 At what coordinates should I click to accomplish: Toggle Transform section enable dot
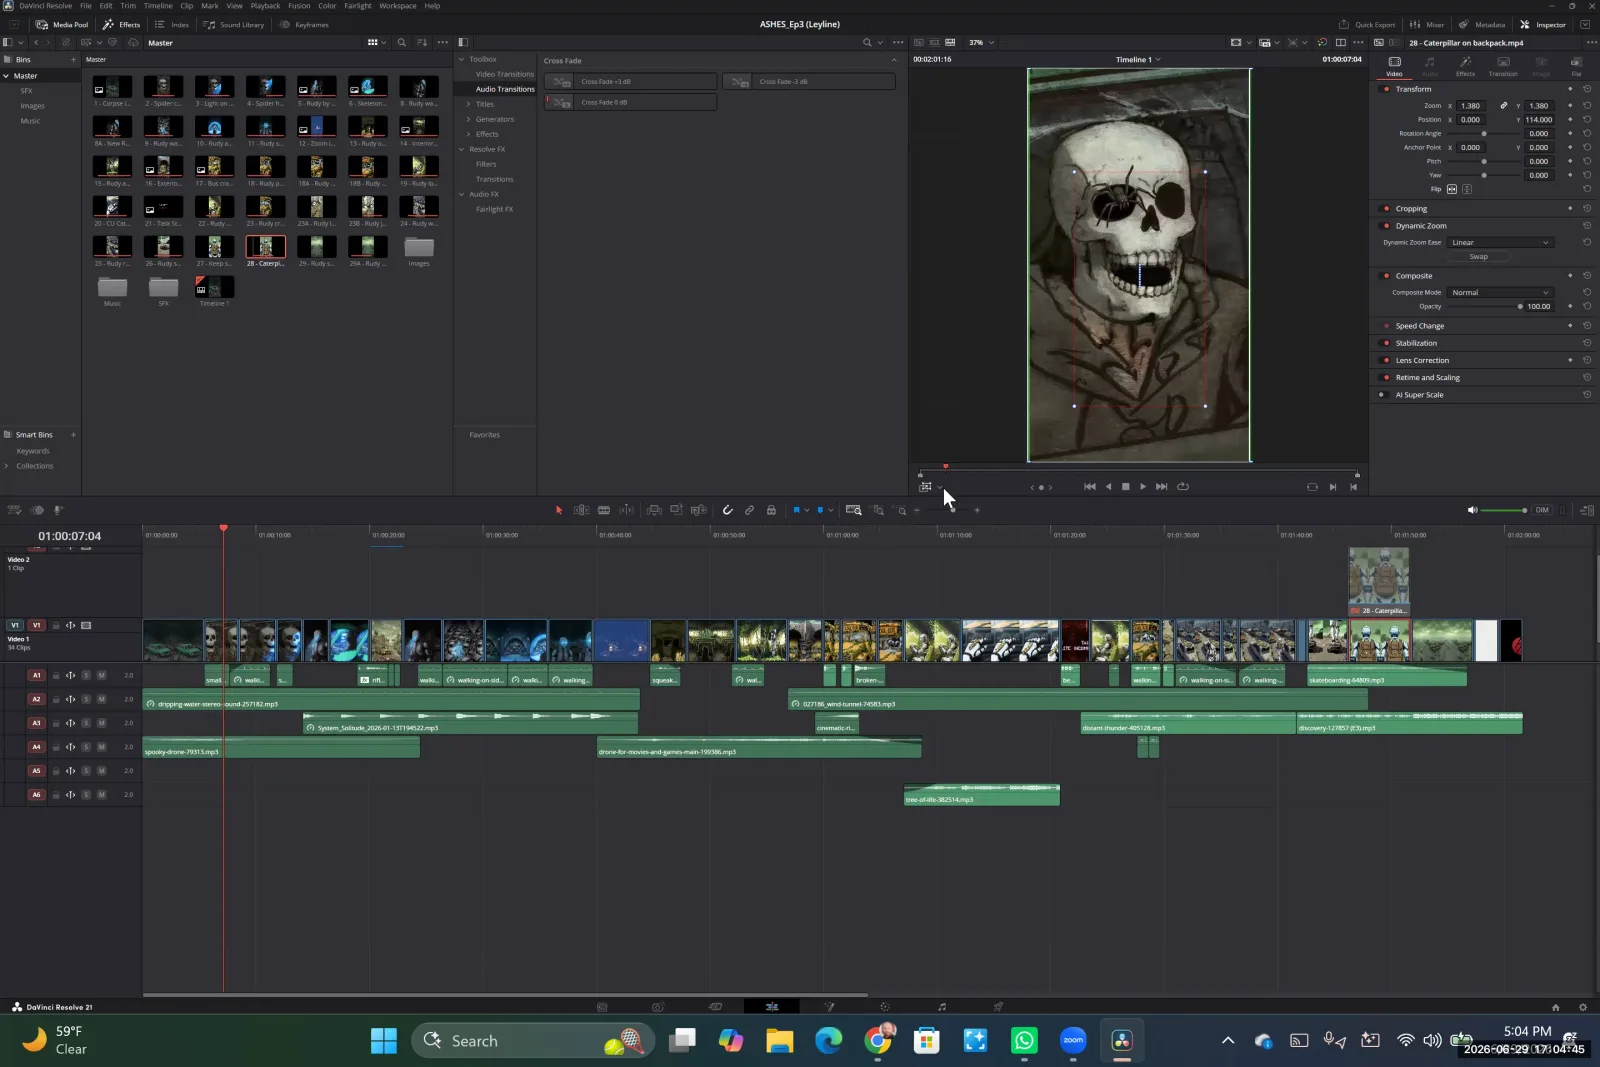(x=1385, y=89)
